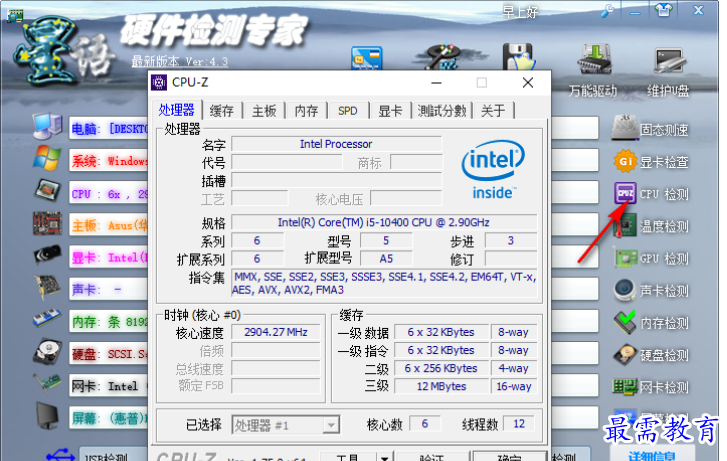Click the 2904.27 MHz core speed value

pyautogui.click(x=276, y=332)
